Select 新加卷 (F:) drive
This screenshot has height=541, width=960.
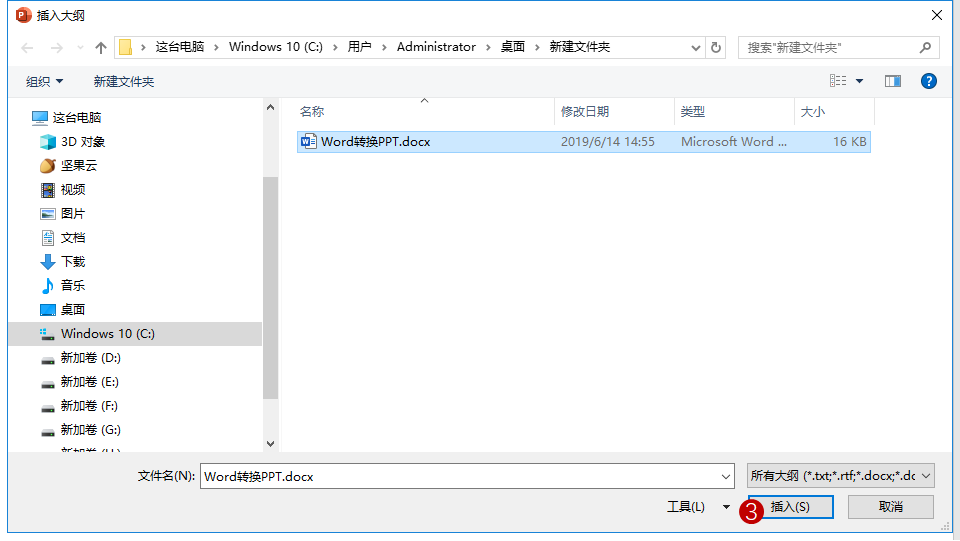pos(89,406)
